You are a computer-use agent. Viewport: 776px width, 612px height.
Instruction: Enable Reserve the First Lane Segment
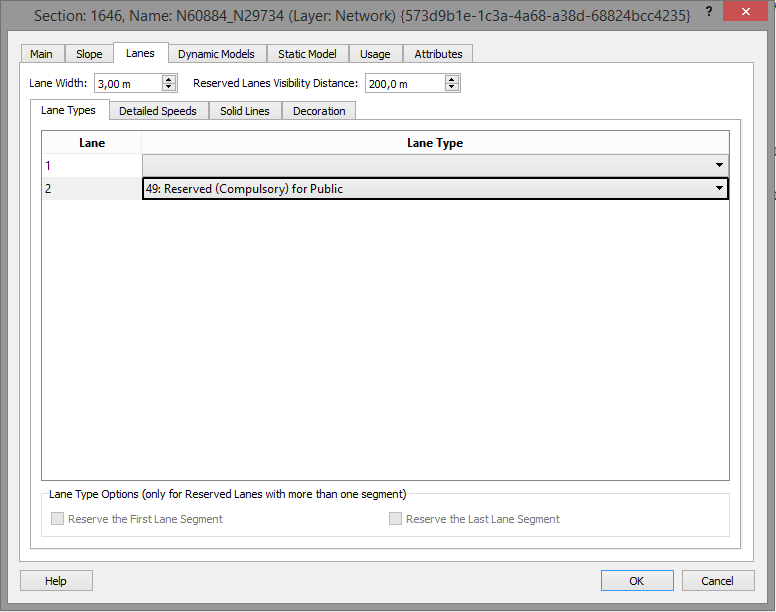58,519
